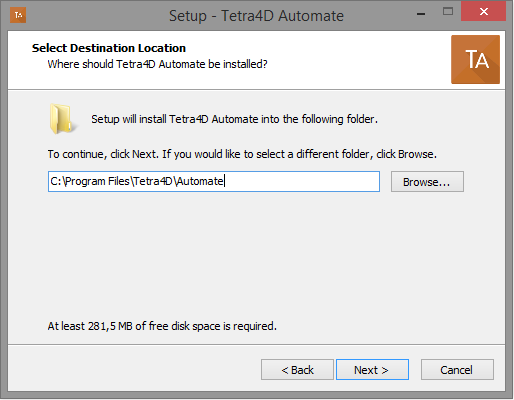Click the large orange TA logo
514x400 pixels.
475,59
